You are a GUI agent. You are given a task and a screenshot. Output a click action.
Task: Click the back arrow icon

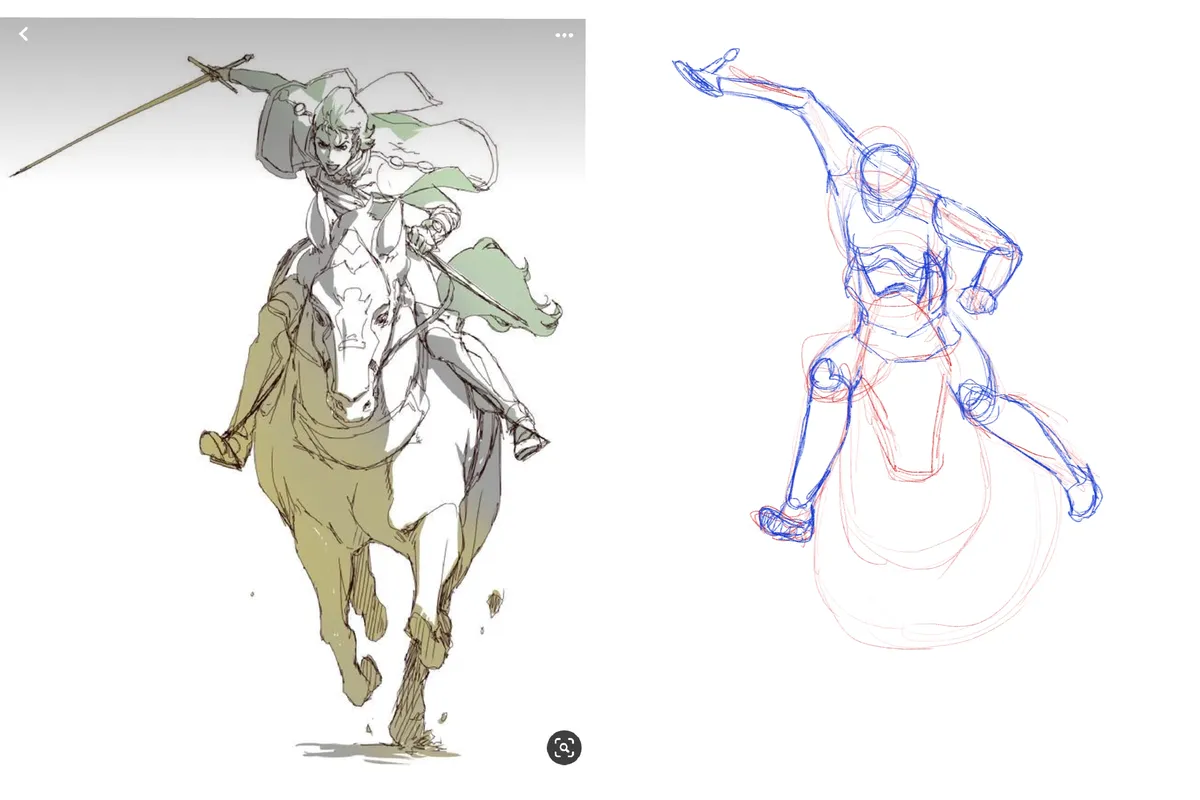[23, 35]
